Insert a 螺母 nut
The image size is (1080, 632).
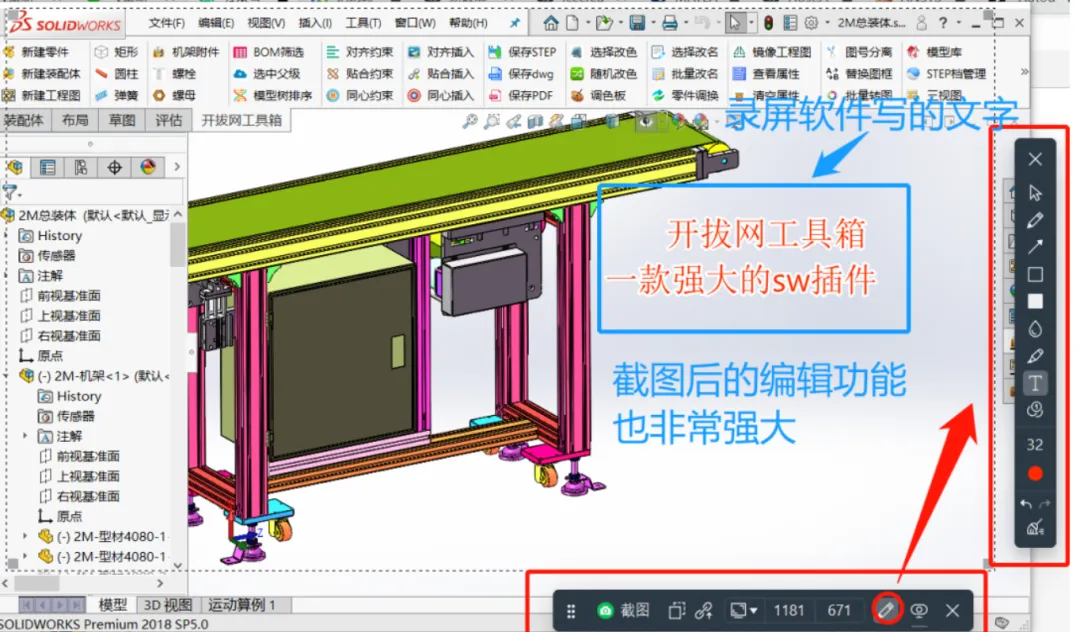tap(175, 95)
